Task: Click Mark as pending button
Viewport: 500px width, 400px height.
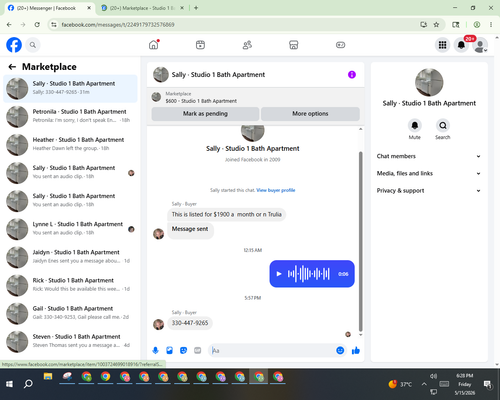Action: pyautogui.click(x=205, y=114)
